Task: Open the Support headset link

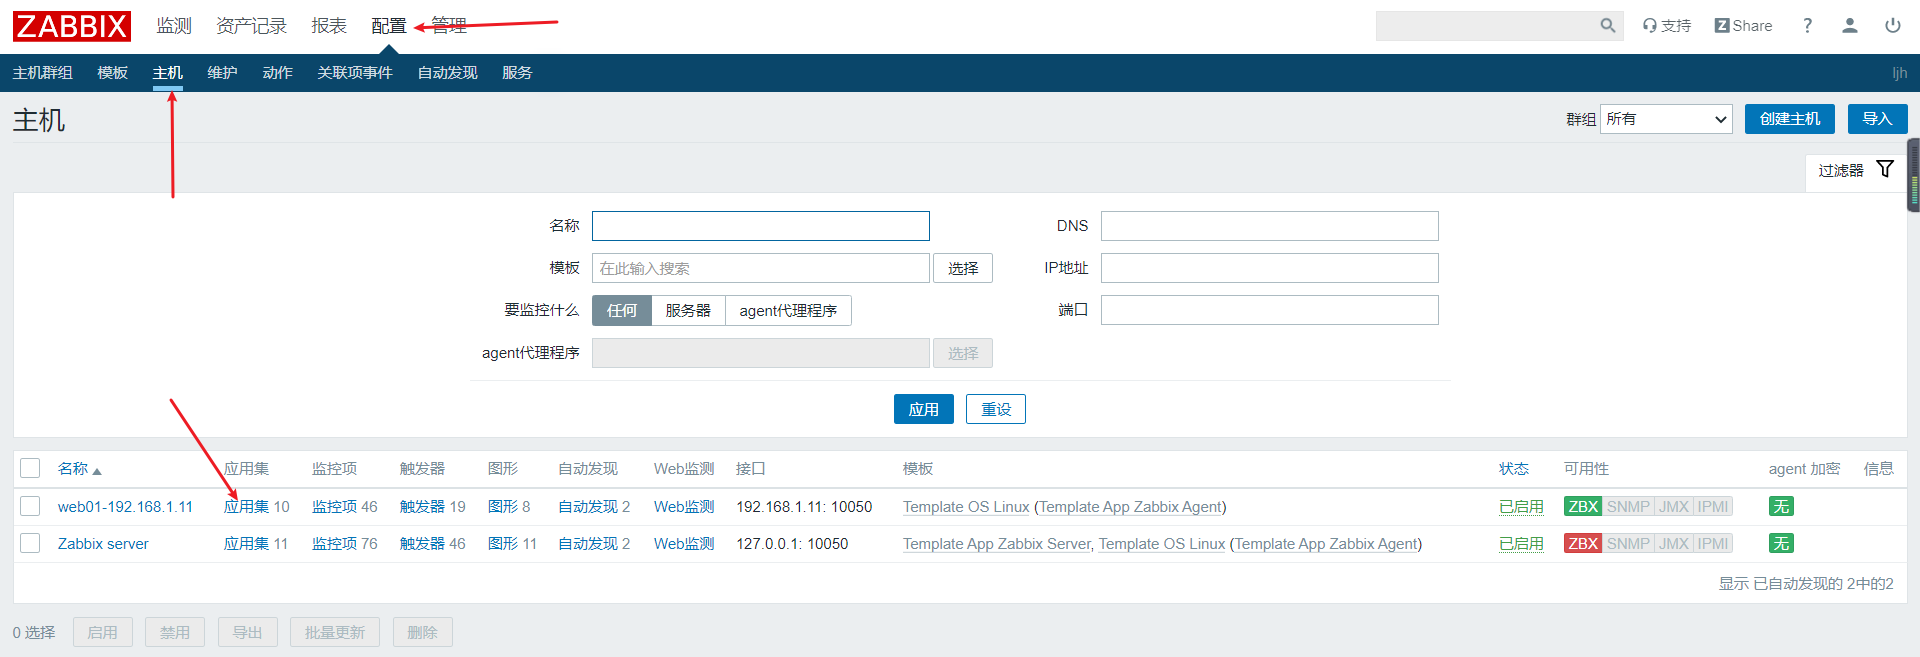Action: [1666, 26]
